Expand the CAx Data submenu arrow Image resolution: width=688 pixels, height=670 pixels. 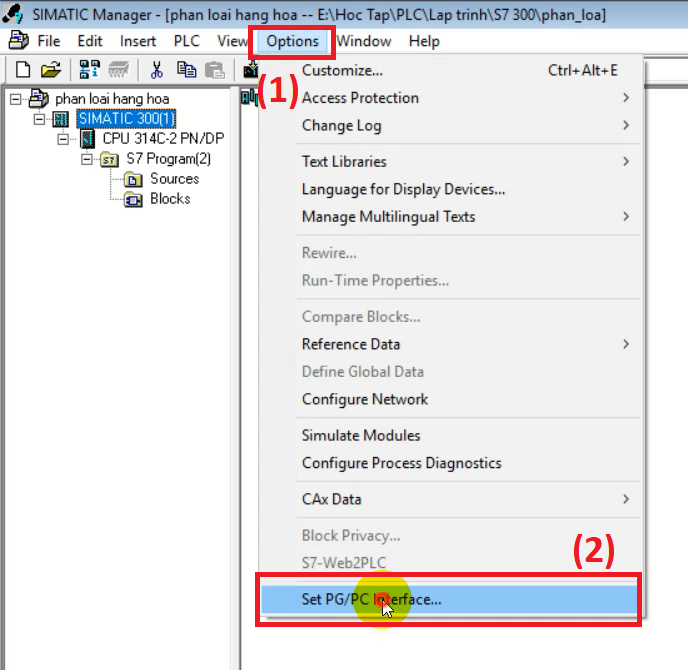tap(626, 499)
